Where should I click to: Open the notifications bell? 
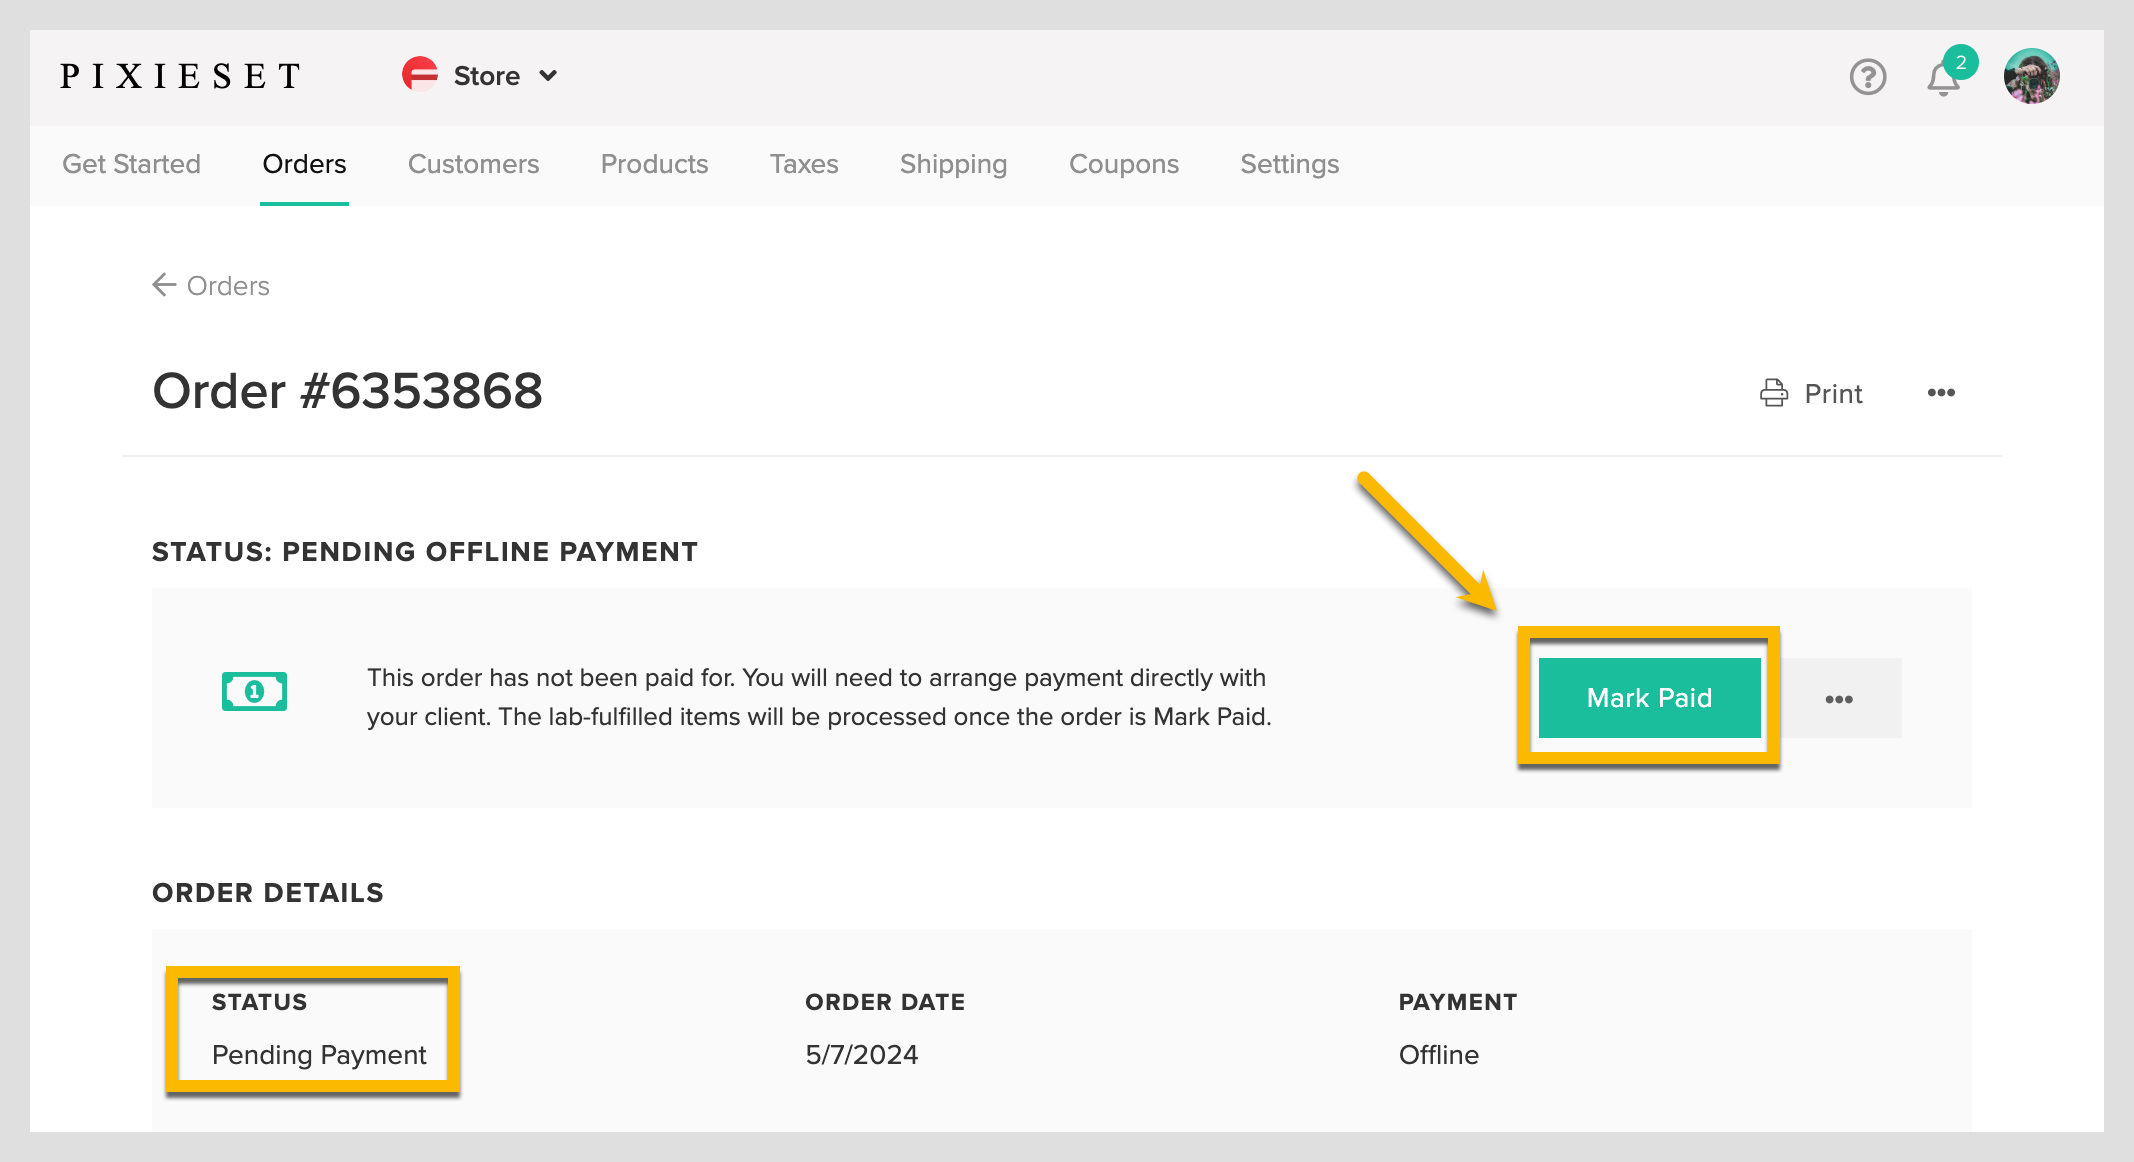(1941, 78)
